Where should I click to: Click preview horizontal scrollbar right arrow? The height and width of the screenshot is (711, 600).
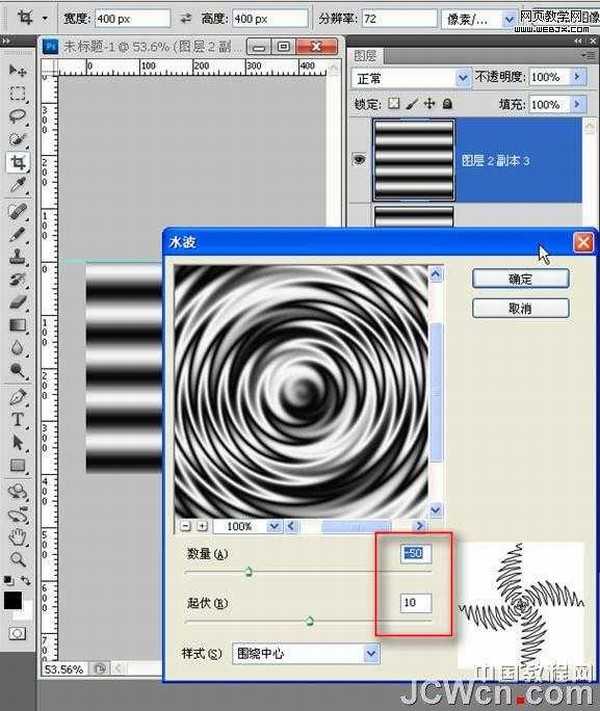coord(420,526)
